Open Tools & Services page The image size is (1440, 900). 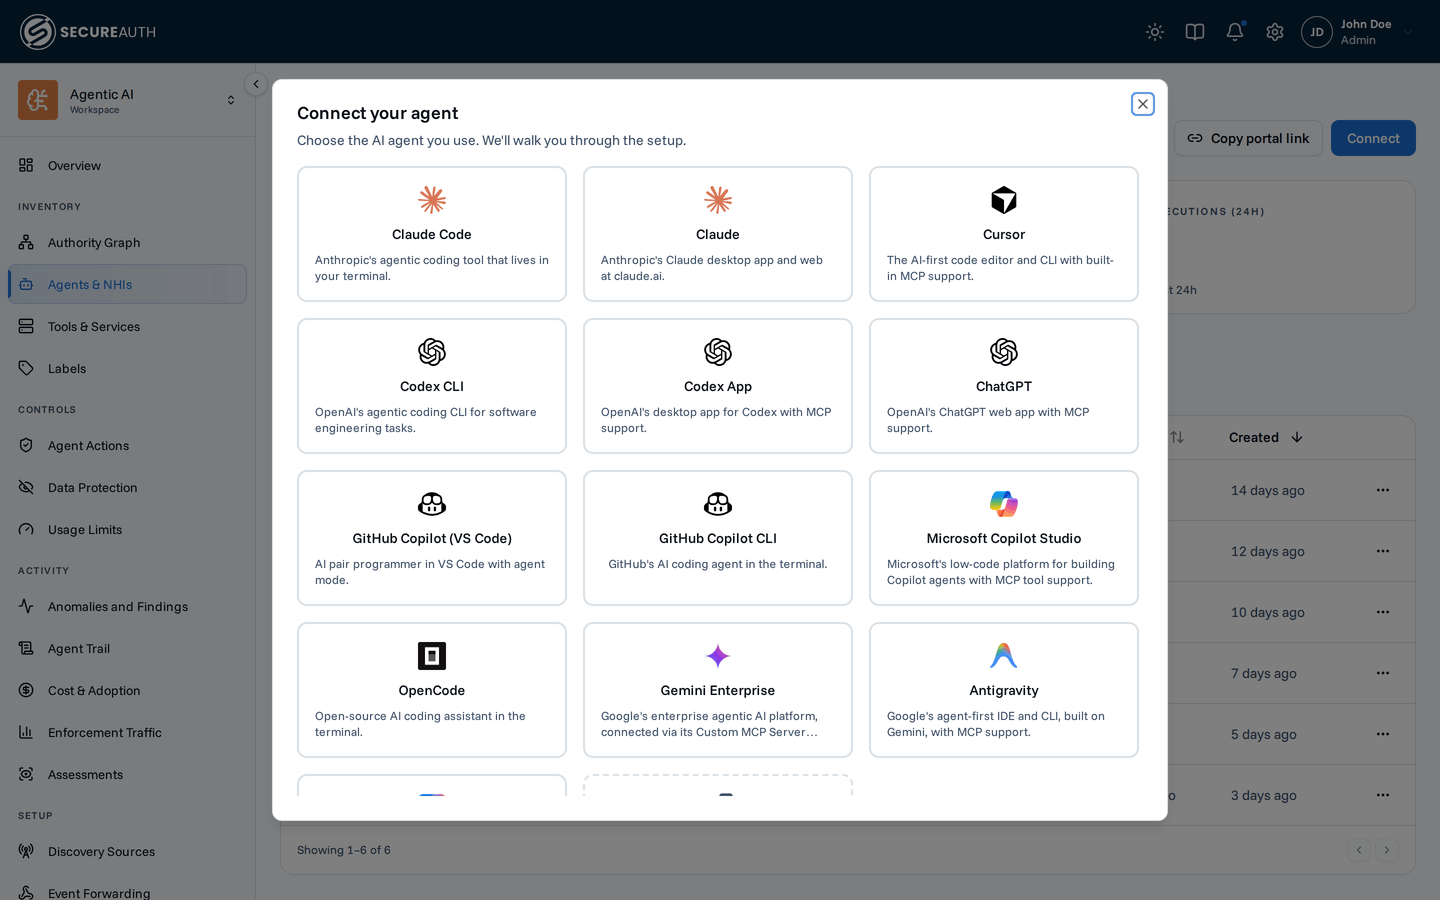coord(127,326)
